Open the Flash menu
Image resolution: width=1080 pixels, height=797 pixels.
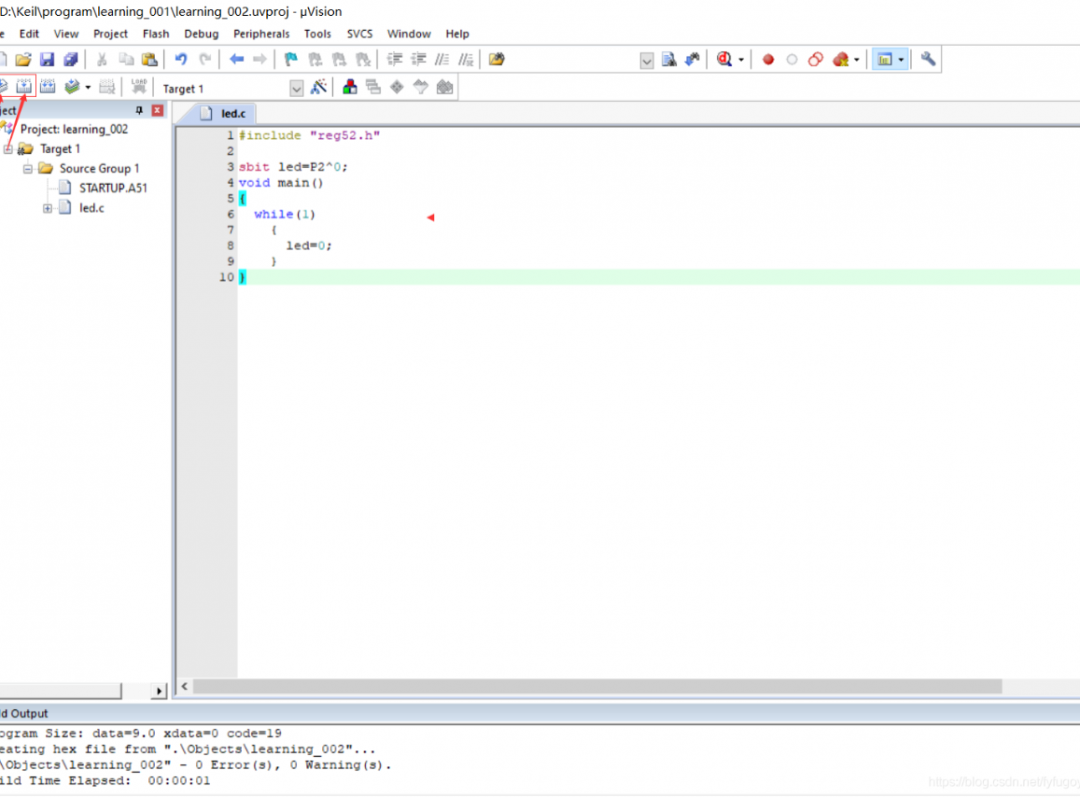click(156, 34)
